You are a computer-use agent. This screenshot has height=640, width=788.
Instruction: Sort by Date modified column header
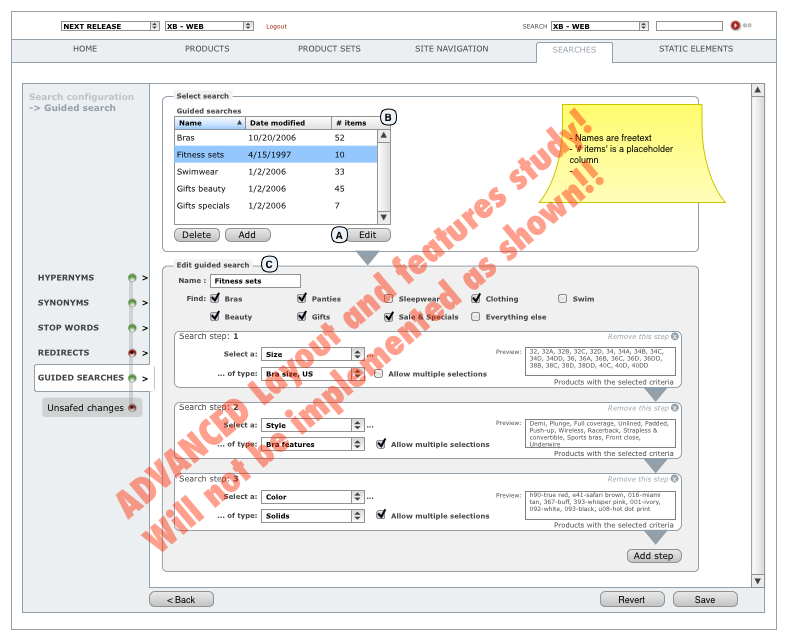click(288, 123)
